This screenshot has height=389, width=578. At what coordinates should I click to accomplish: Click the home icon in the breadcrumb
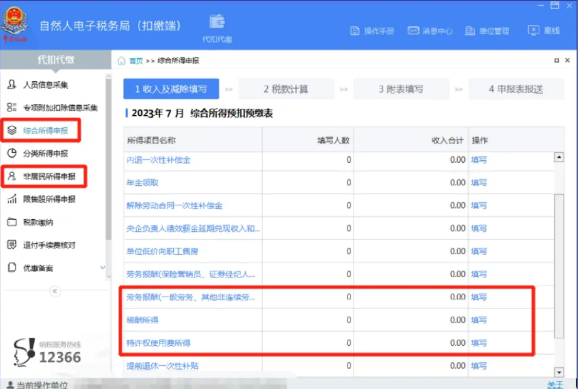121,61
